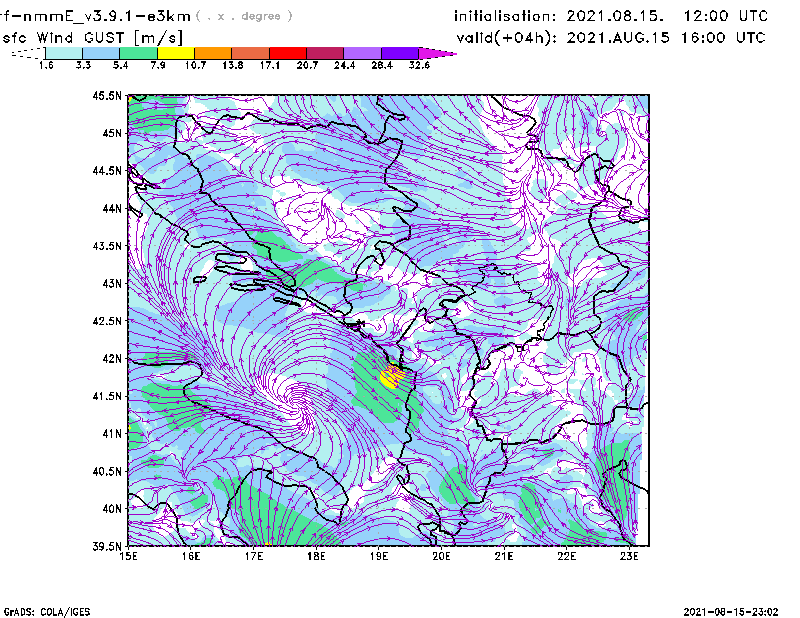
Task: Click the legend value "5.4"
Action: tap(120, 65)
